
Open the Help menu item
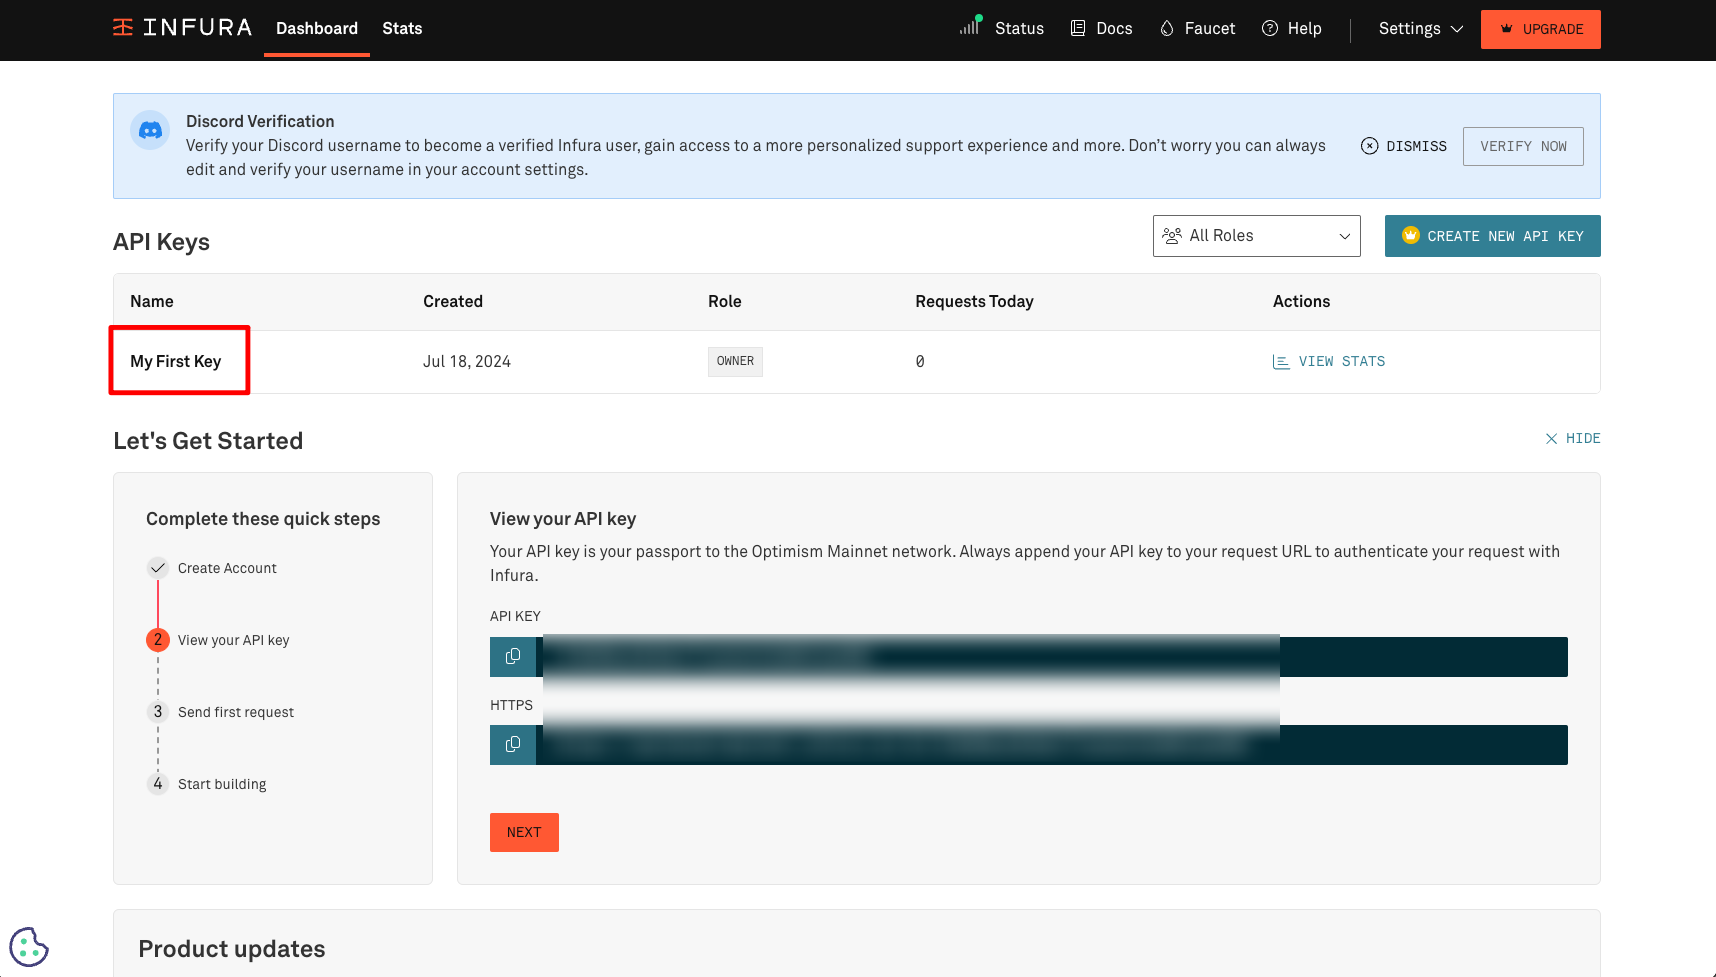(1292, 28)
